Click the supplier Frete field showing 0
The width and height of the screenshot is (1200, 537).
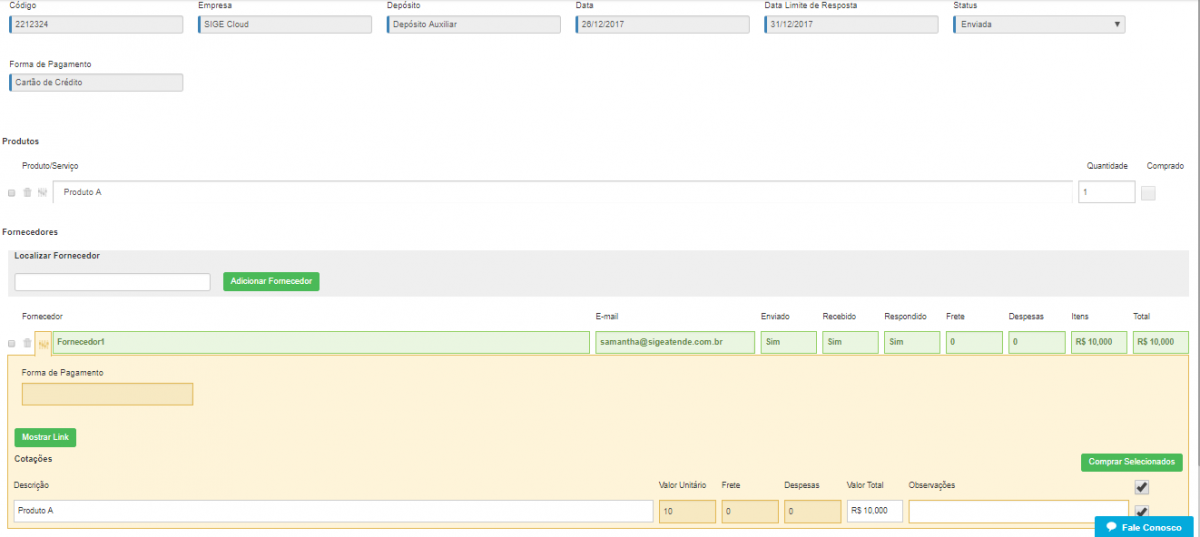[974, 342]
